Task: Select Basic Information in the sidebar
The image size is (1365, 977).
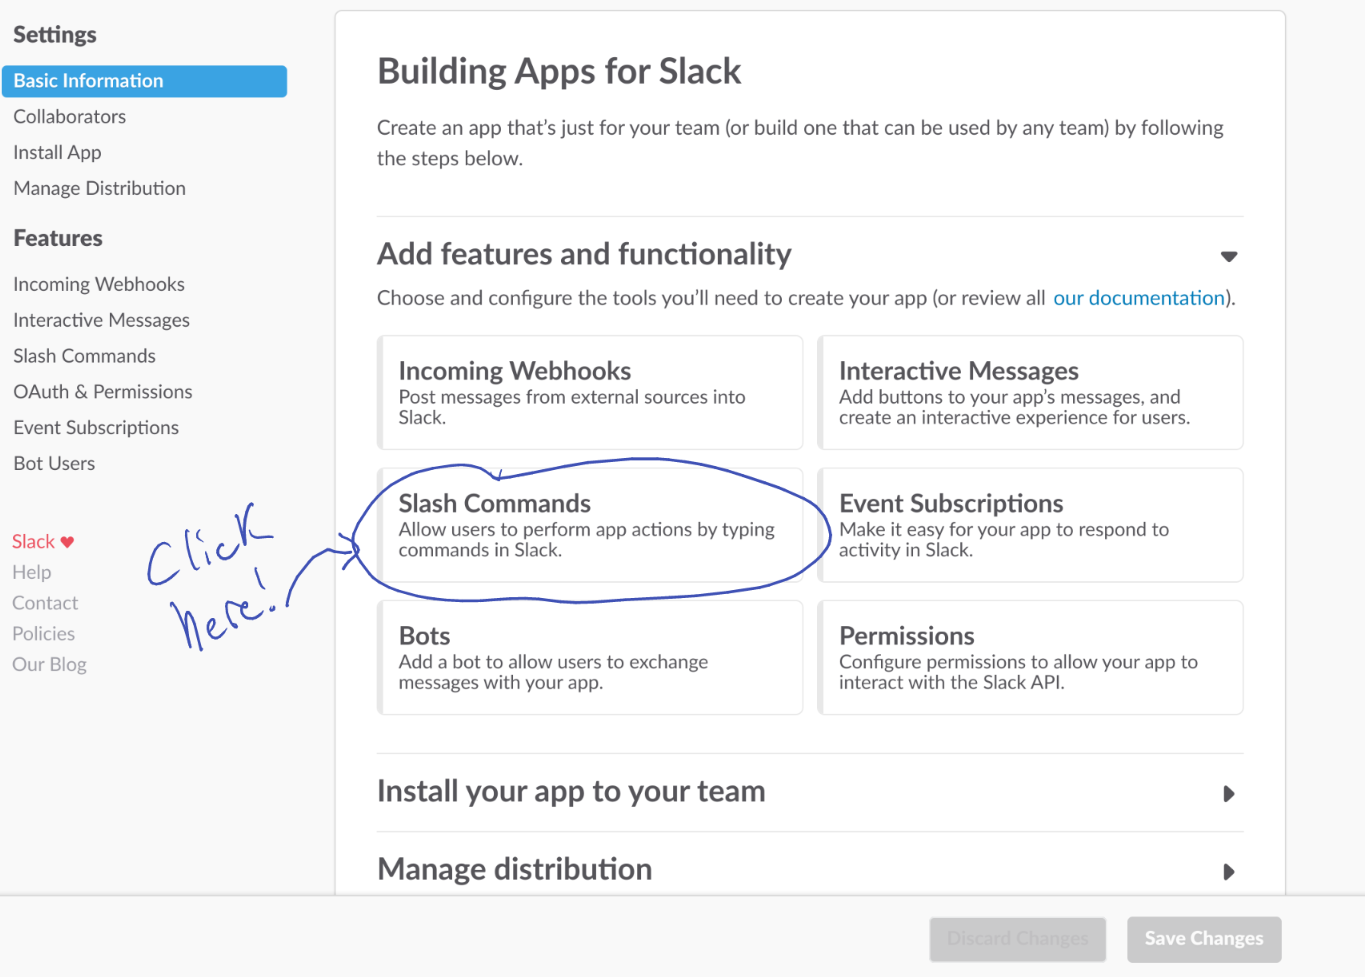Action: [x=88, y=81]
